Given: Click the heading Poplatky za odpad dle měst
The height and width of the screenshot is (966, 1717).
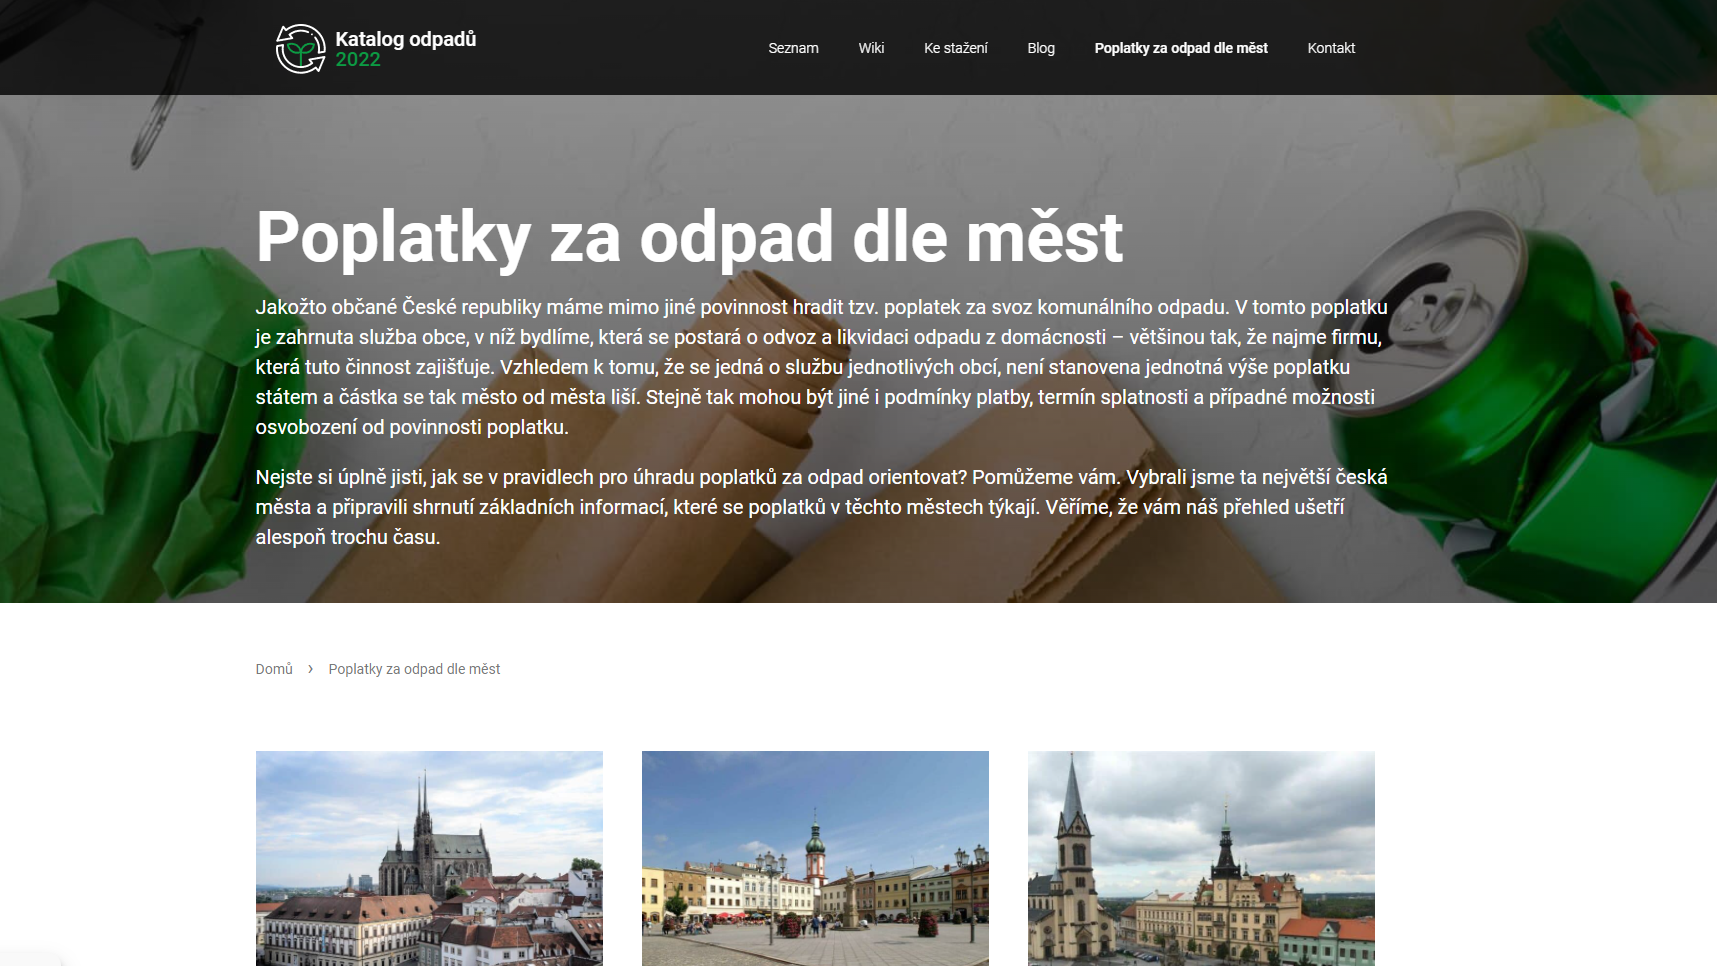Looking at the screenshot, I should (x=689, y=238).
